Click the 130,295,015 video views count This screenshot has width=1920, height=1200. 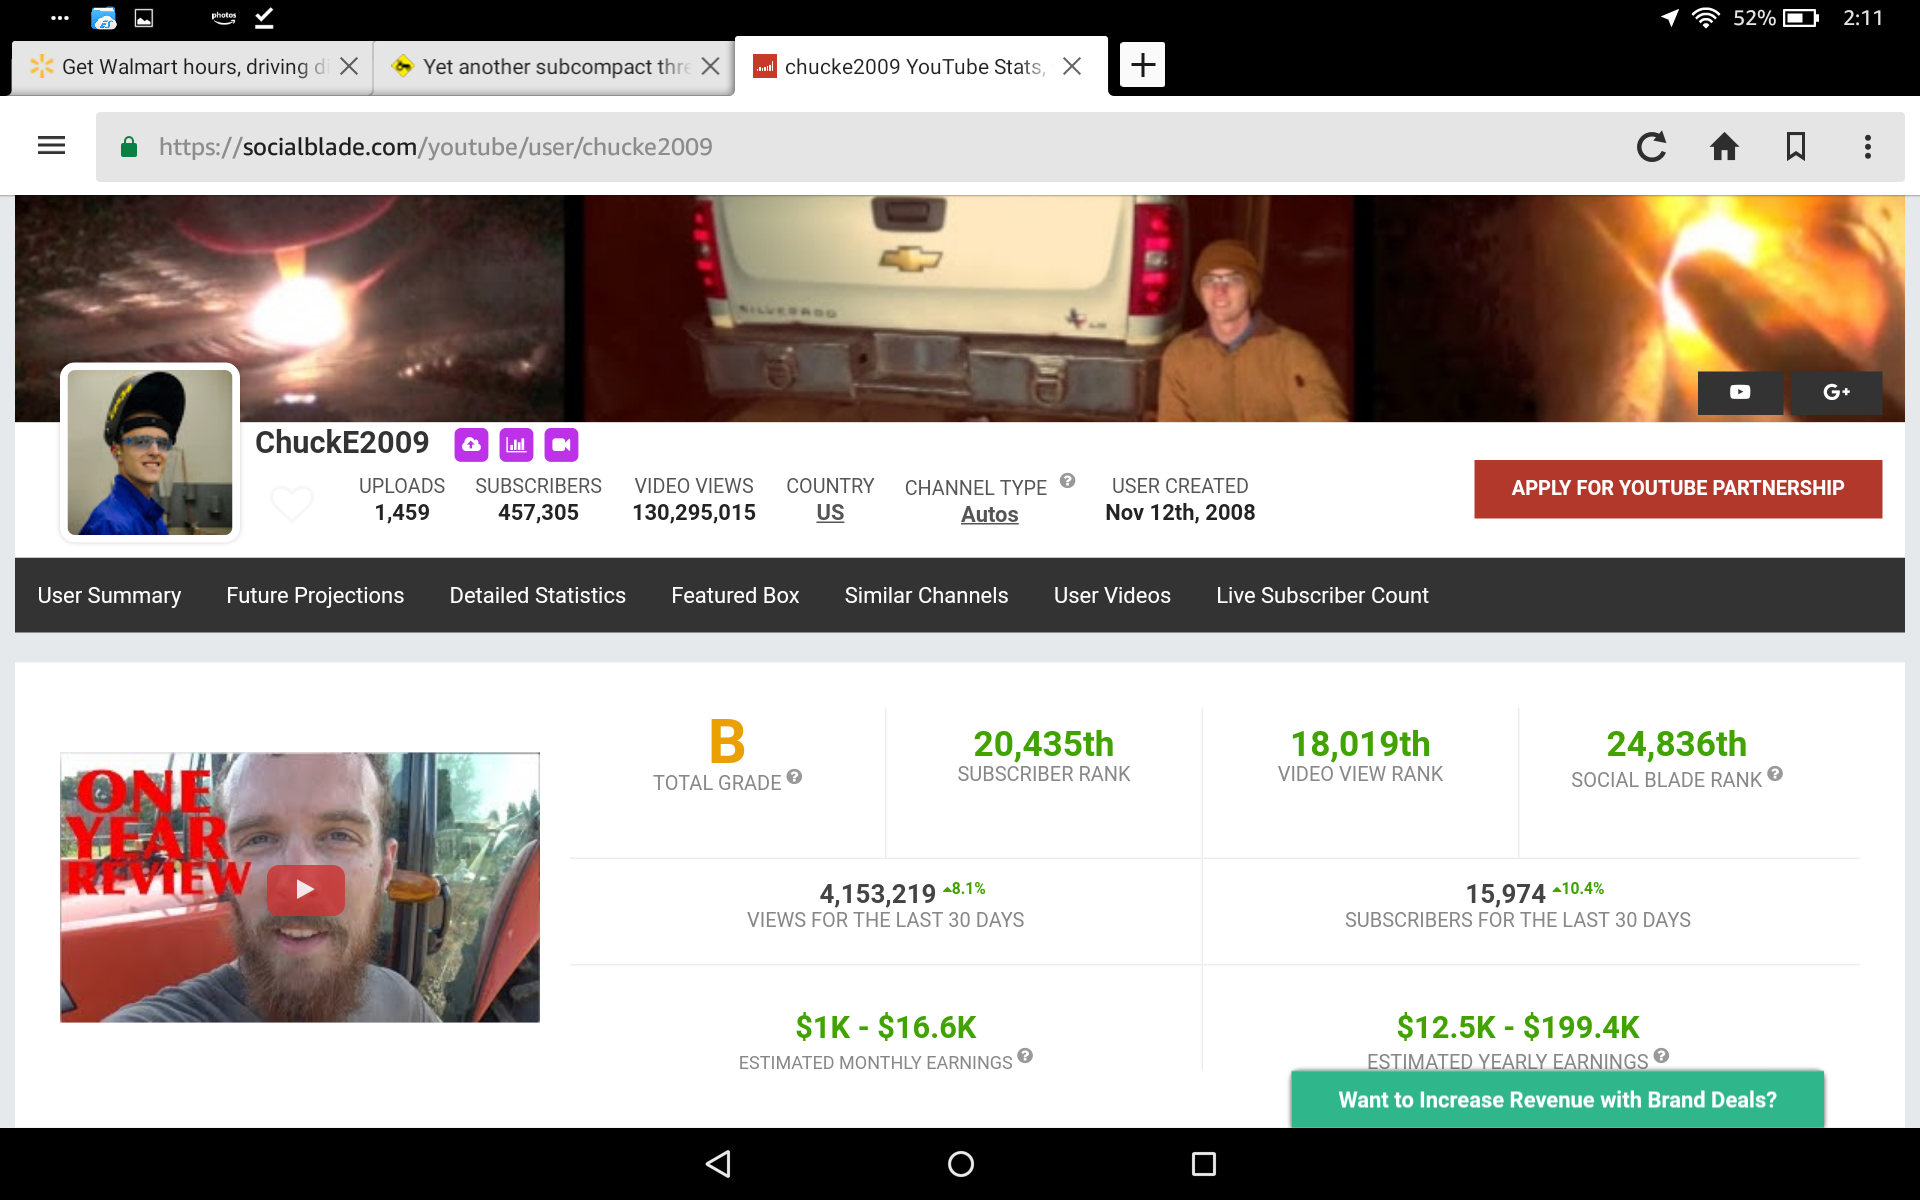[694, 513]
